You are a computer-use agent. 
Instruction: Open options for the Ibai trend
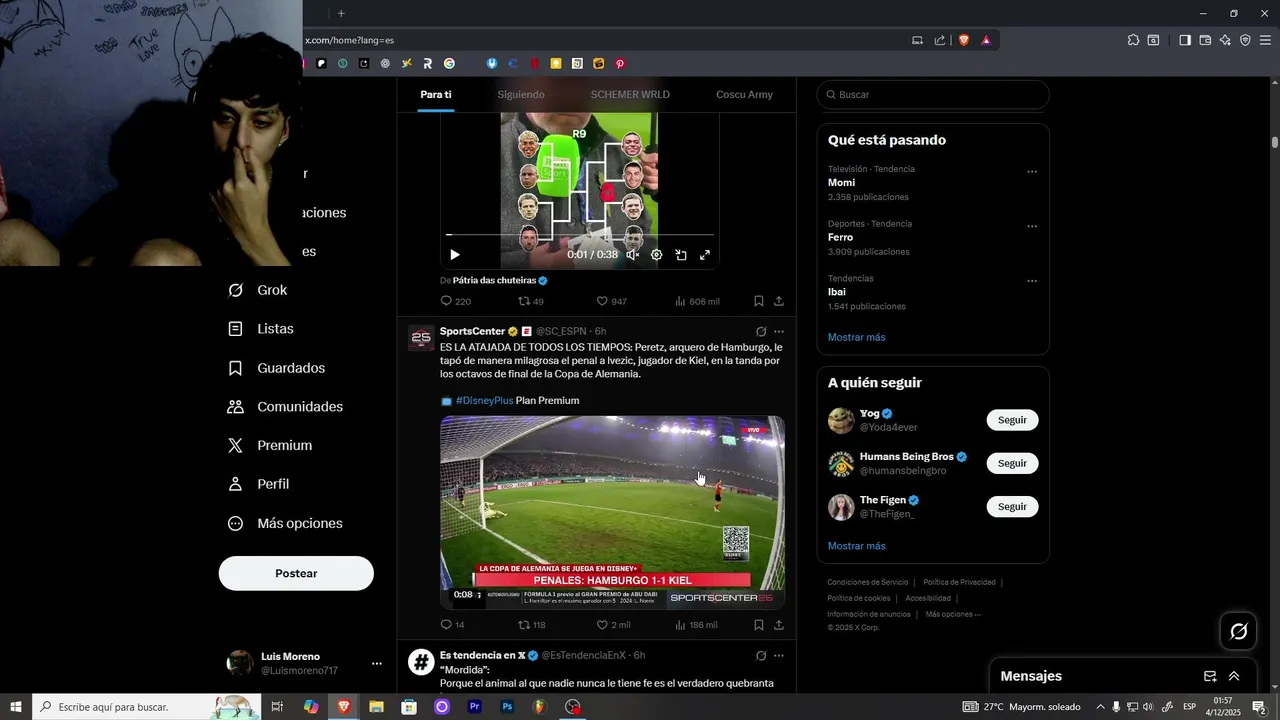pos(1032,281)
